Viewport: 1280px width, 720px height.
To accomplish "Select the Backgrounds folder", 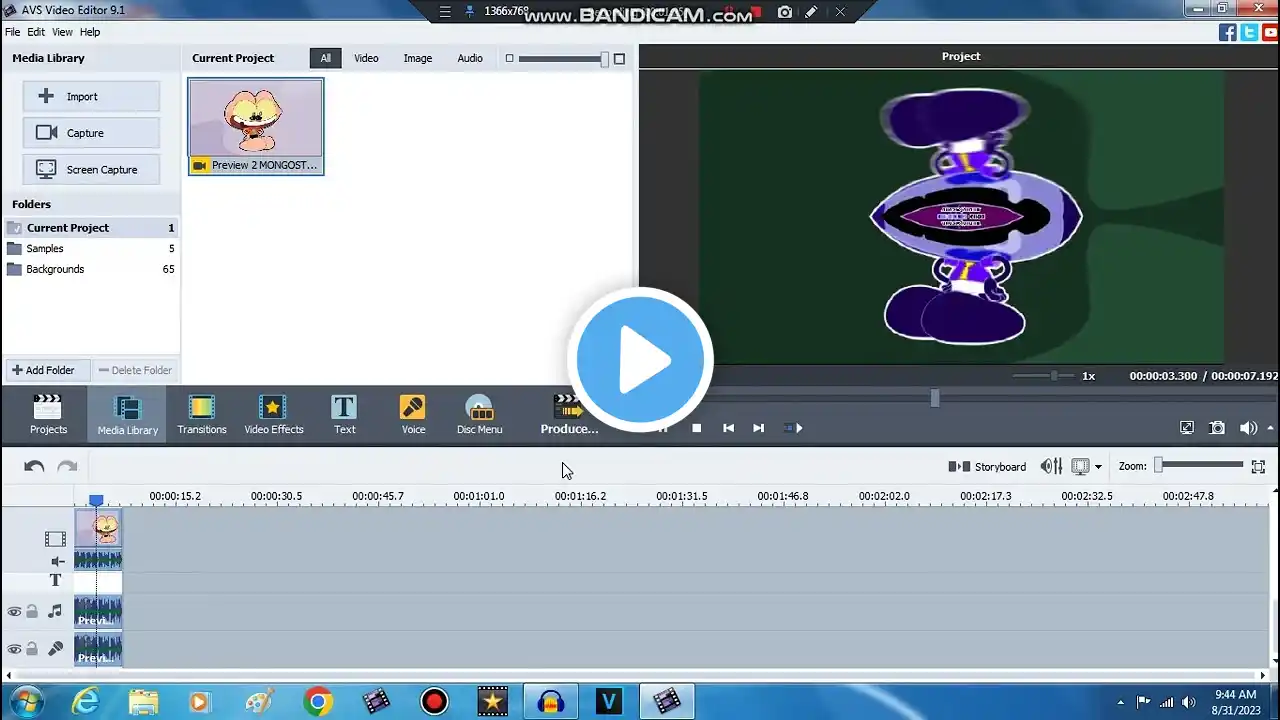I will pos(90,269).
